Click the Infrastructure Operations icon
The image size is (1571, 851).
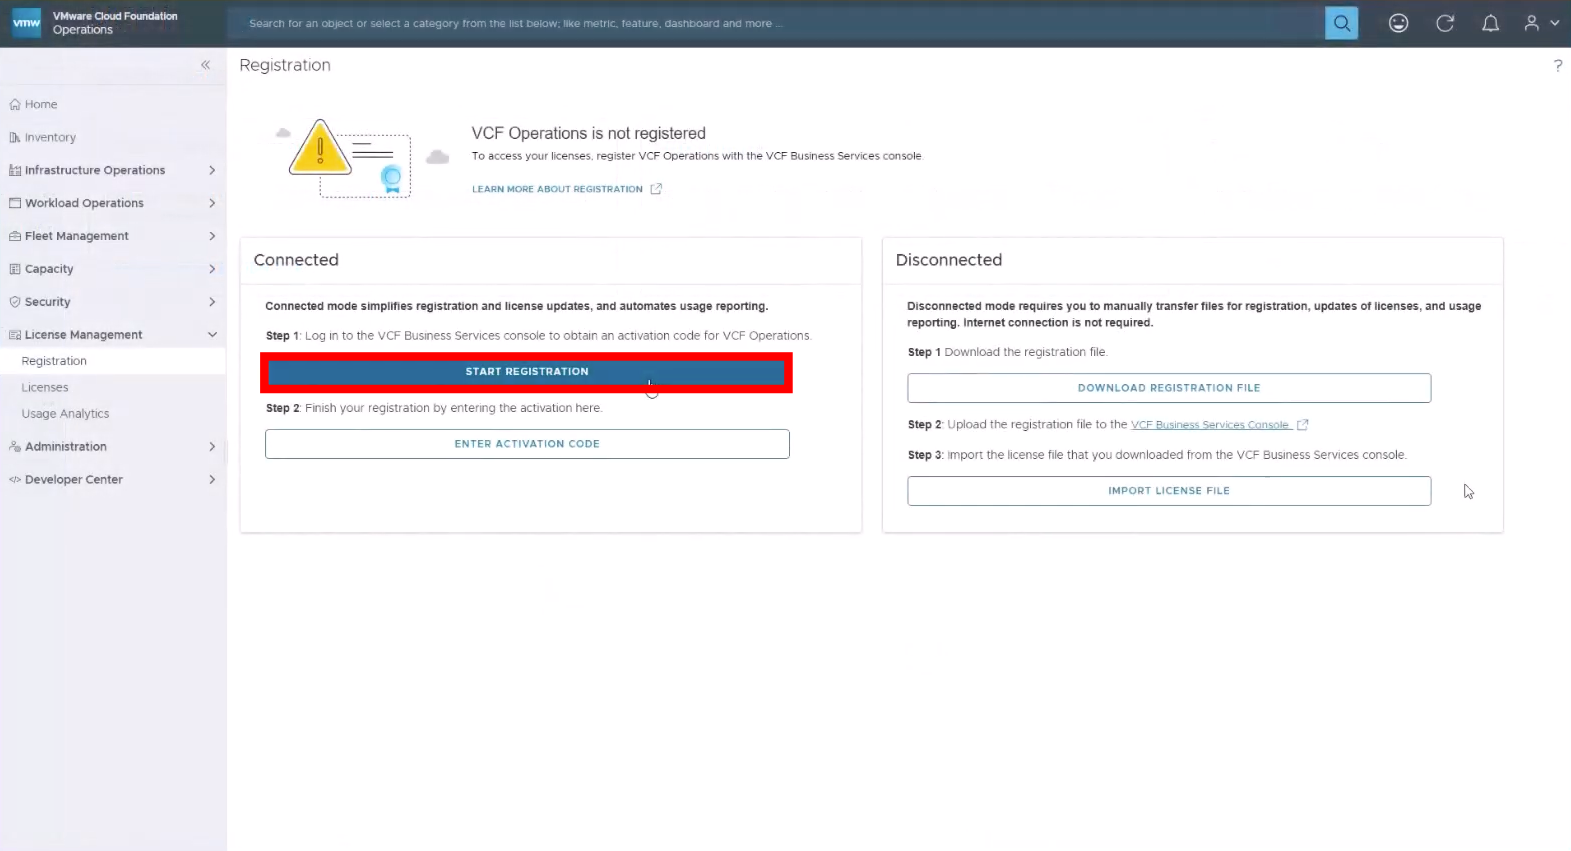(x=15, y=170)
